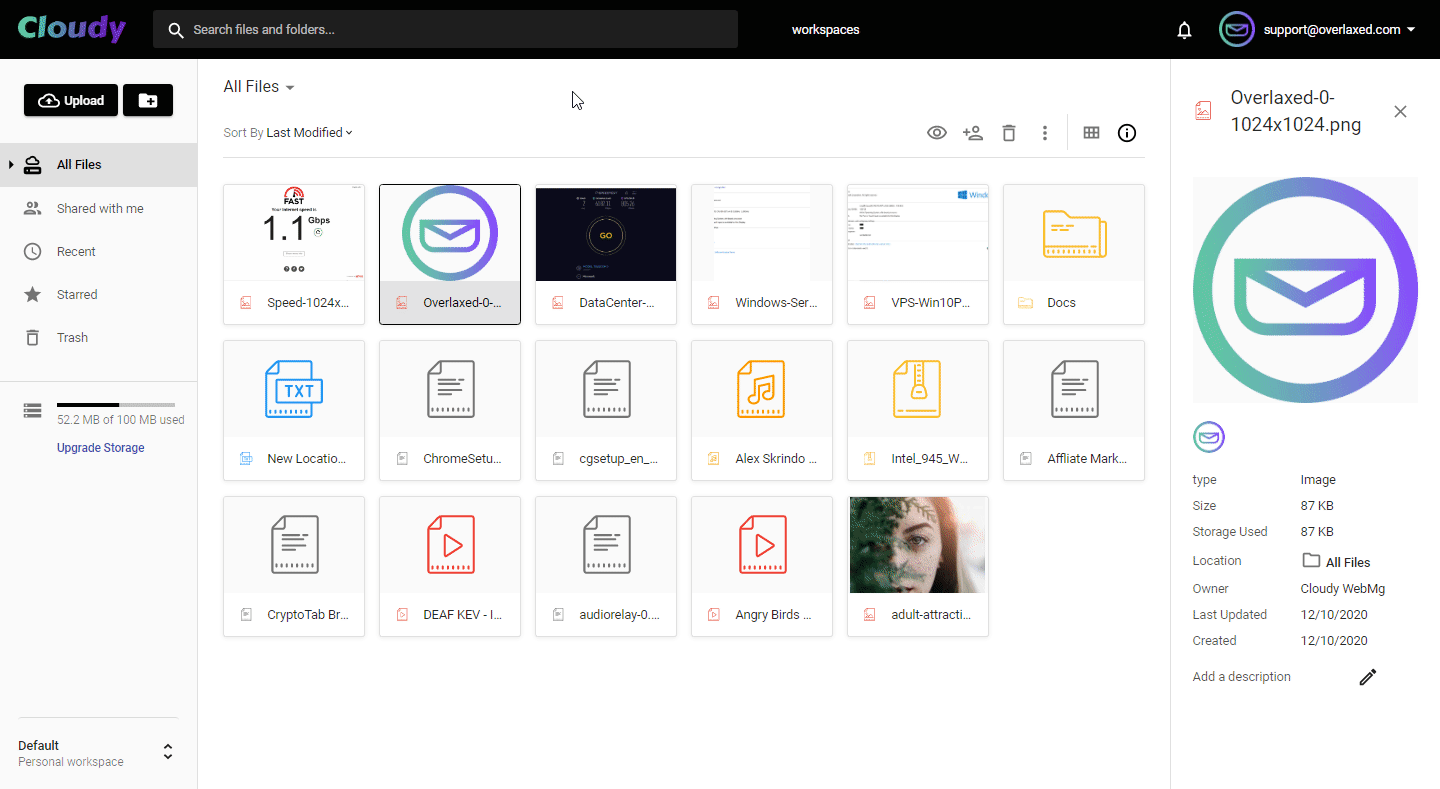
Task: Select the ChromeSetu file
Action: pos(450,410)
